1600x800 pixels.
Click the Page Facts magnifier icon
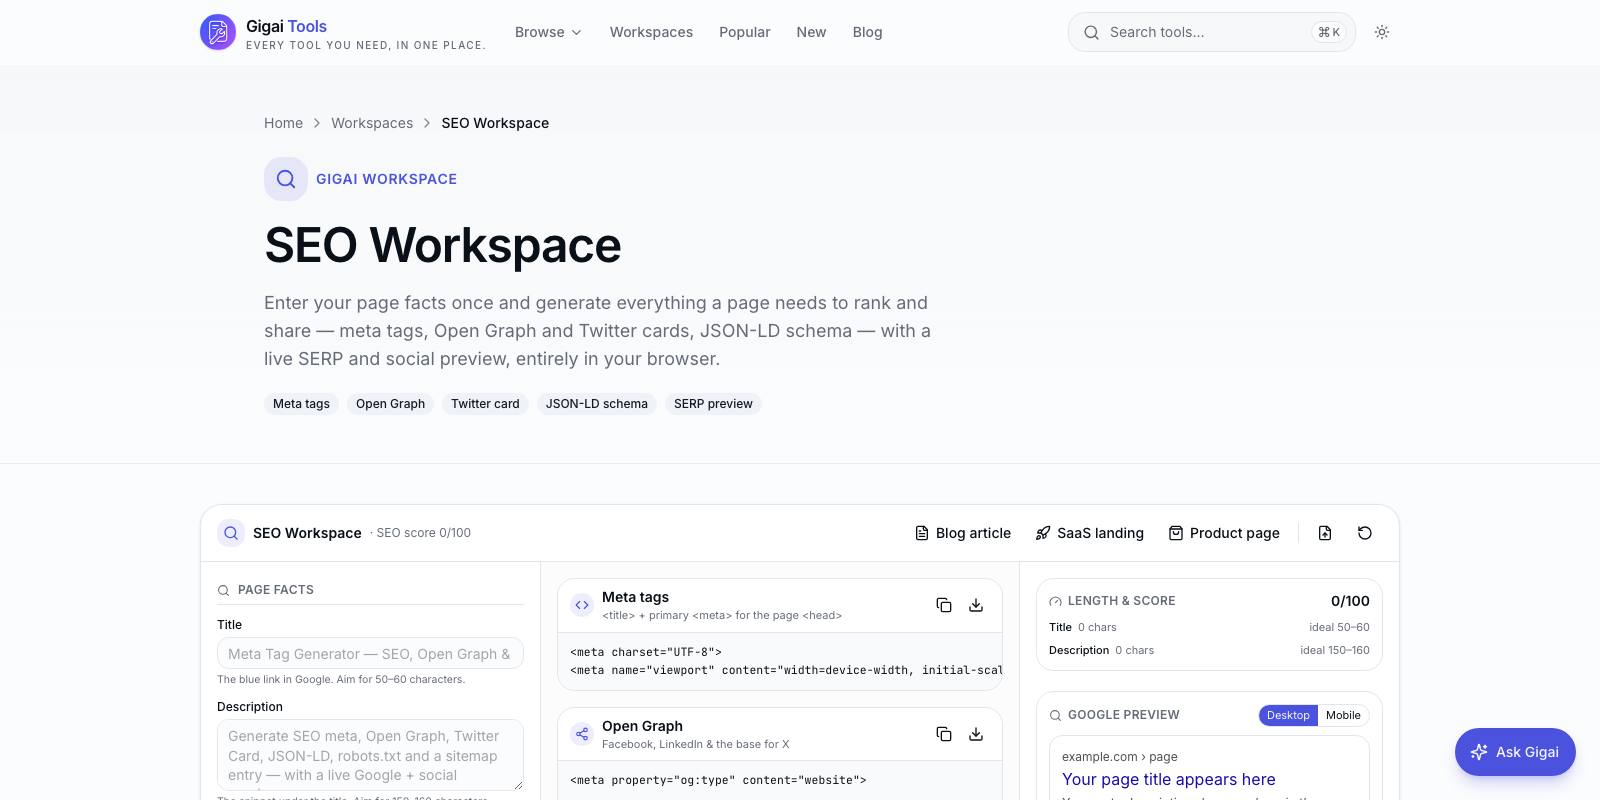pyautogui.click(x=224, y=590)
